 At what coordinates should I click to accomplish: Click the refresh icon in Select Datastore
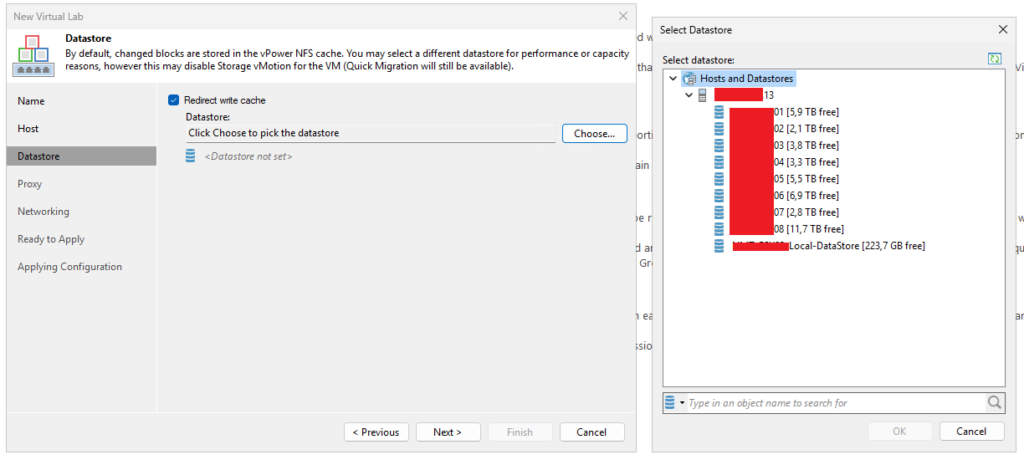[x=994, y=60]
